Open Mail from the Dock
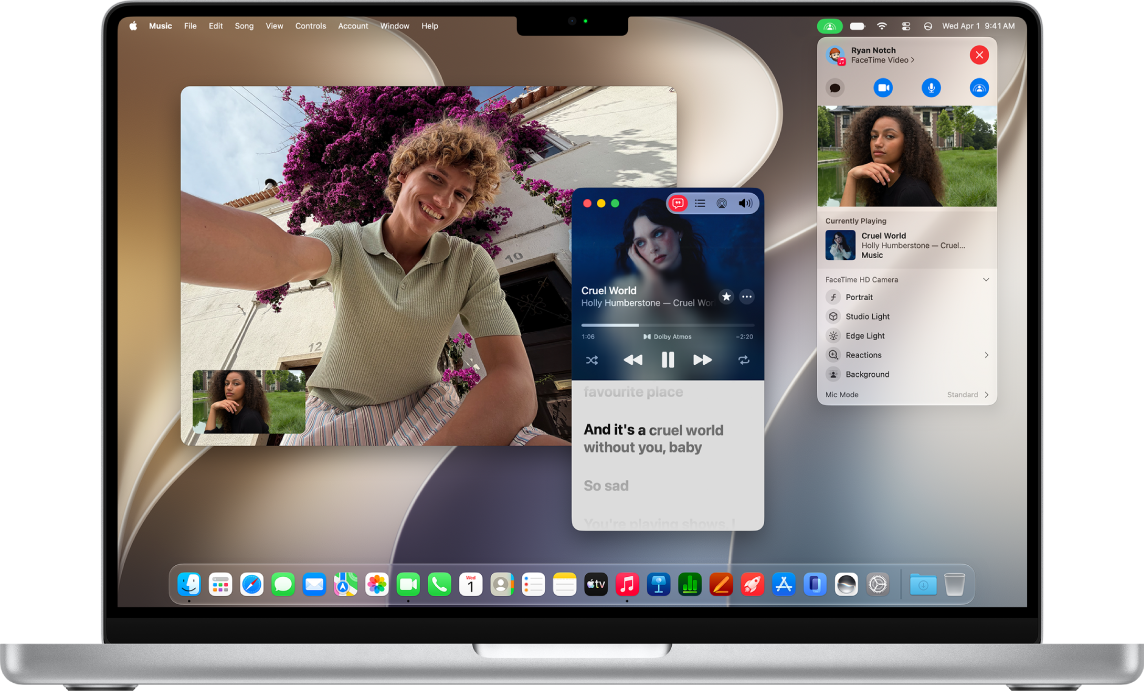1144x692 pixels. [x=314, y=584]
